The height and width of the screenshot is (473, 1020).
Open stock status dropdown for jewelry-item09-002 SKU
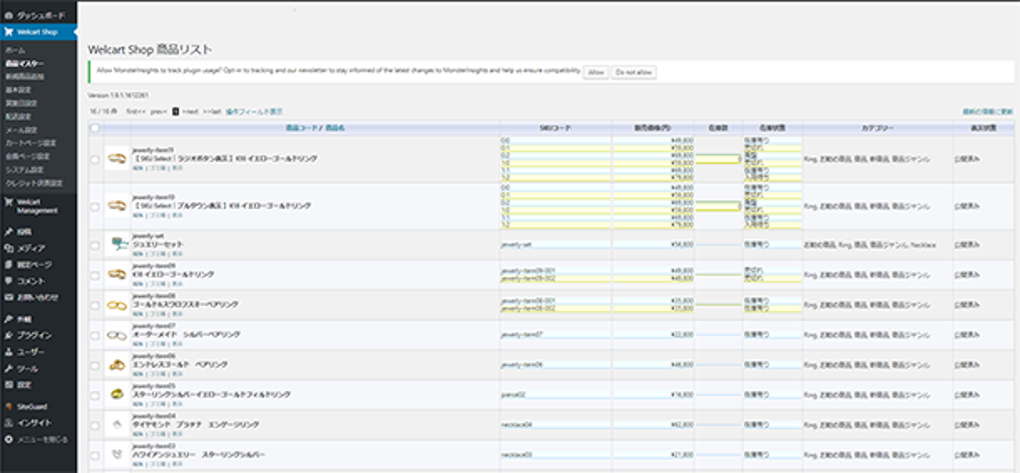click(x=772, y=278)
